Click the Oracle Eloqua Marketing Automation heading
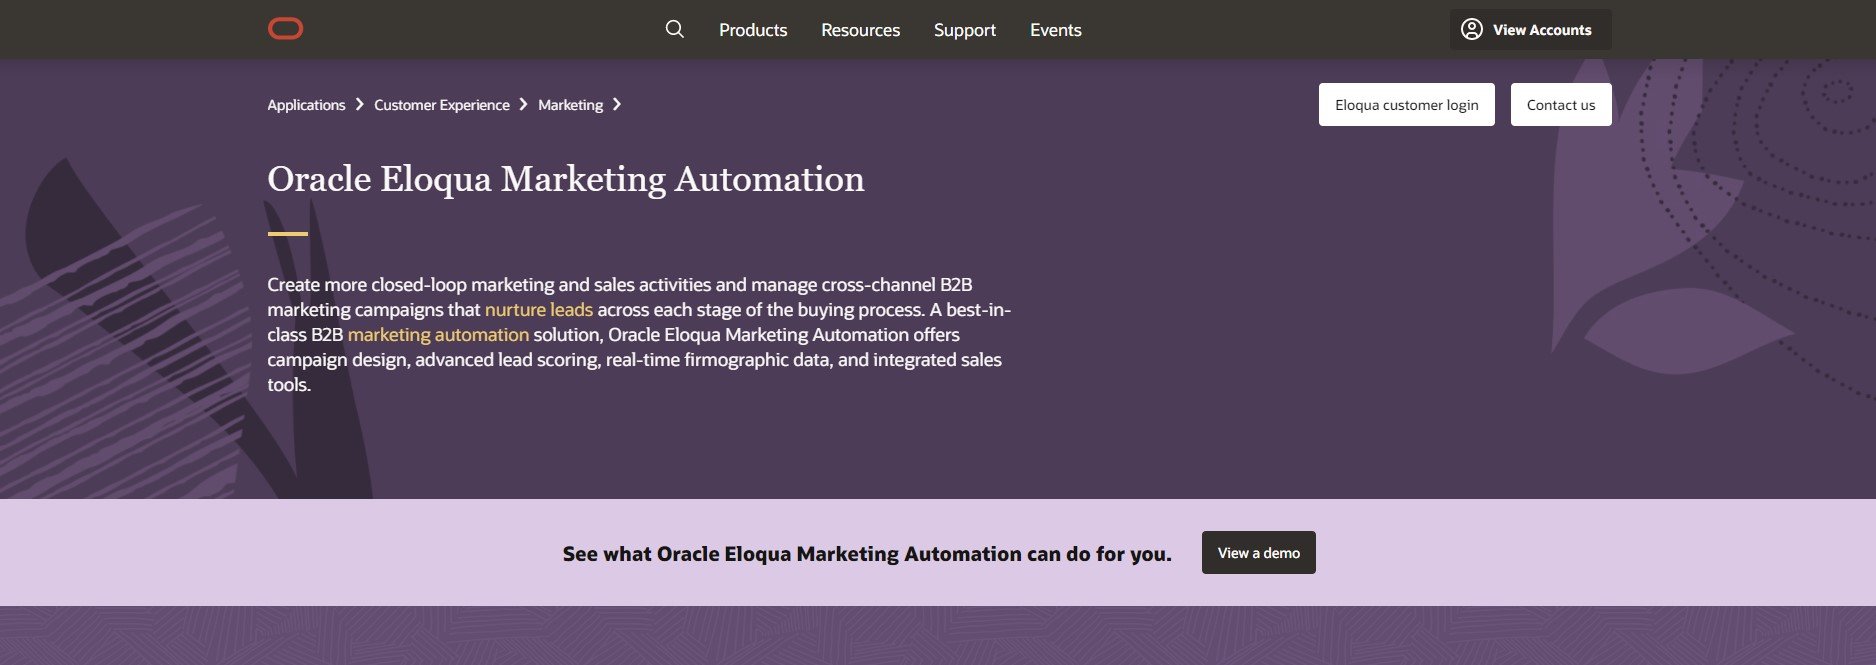This screenshot has width=1876, height=665. pos(566,179)
